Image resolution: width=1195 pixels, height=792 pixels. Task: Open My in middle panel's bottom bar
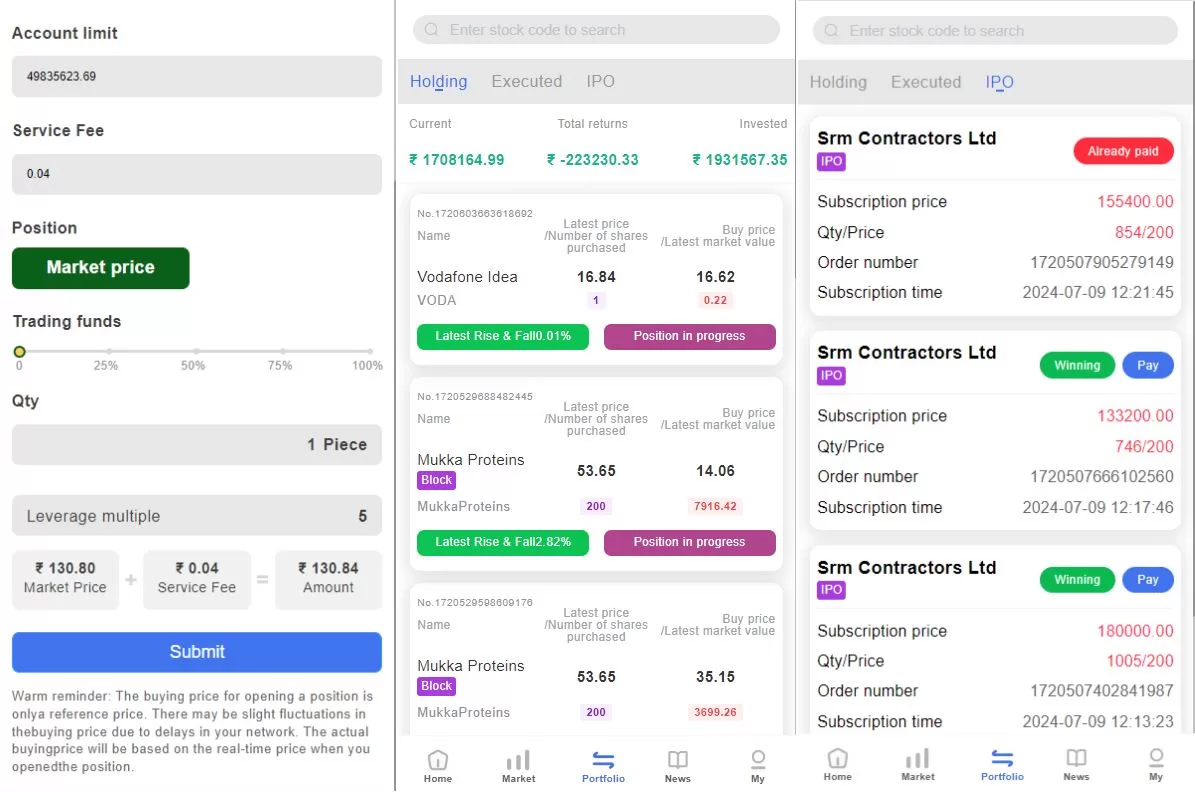[758, 766]
